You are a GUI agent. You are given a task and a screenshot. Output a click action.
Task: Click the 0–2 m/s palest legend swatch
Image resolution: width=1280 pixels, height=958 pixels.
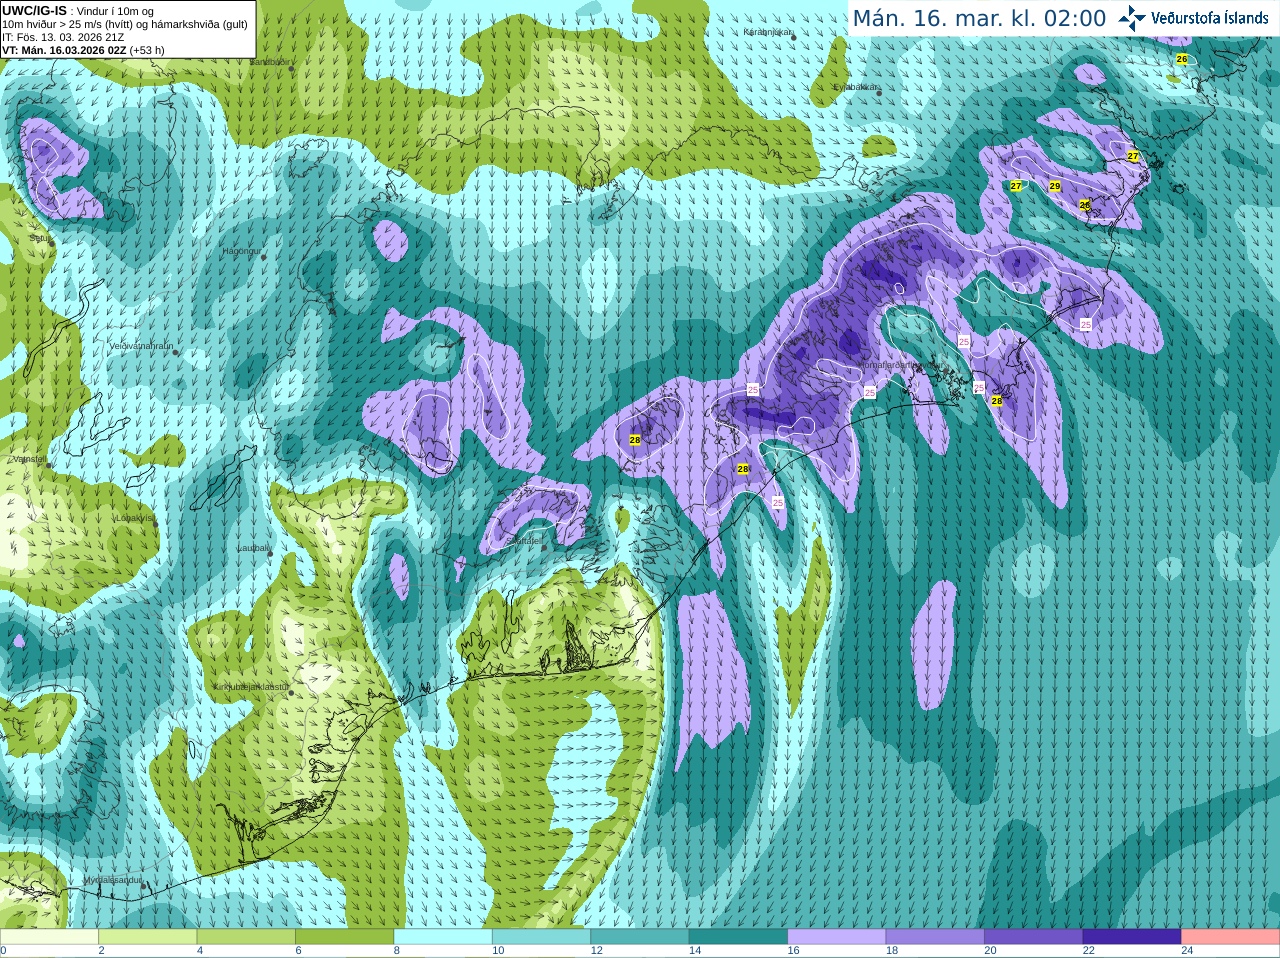pos(49,937)
